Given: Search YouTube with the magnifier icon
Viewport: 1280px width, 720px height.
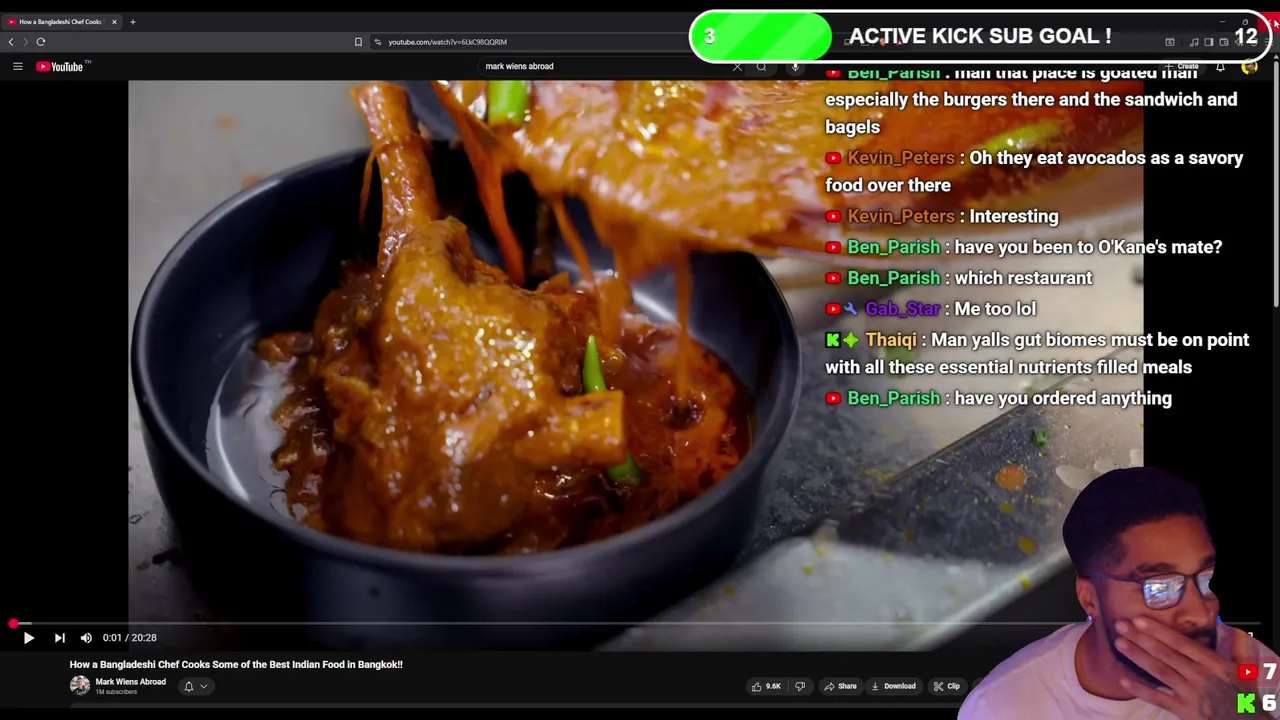Looking at the screenshot, I should [x=762, y=67].
